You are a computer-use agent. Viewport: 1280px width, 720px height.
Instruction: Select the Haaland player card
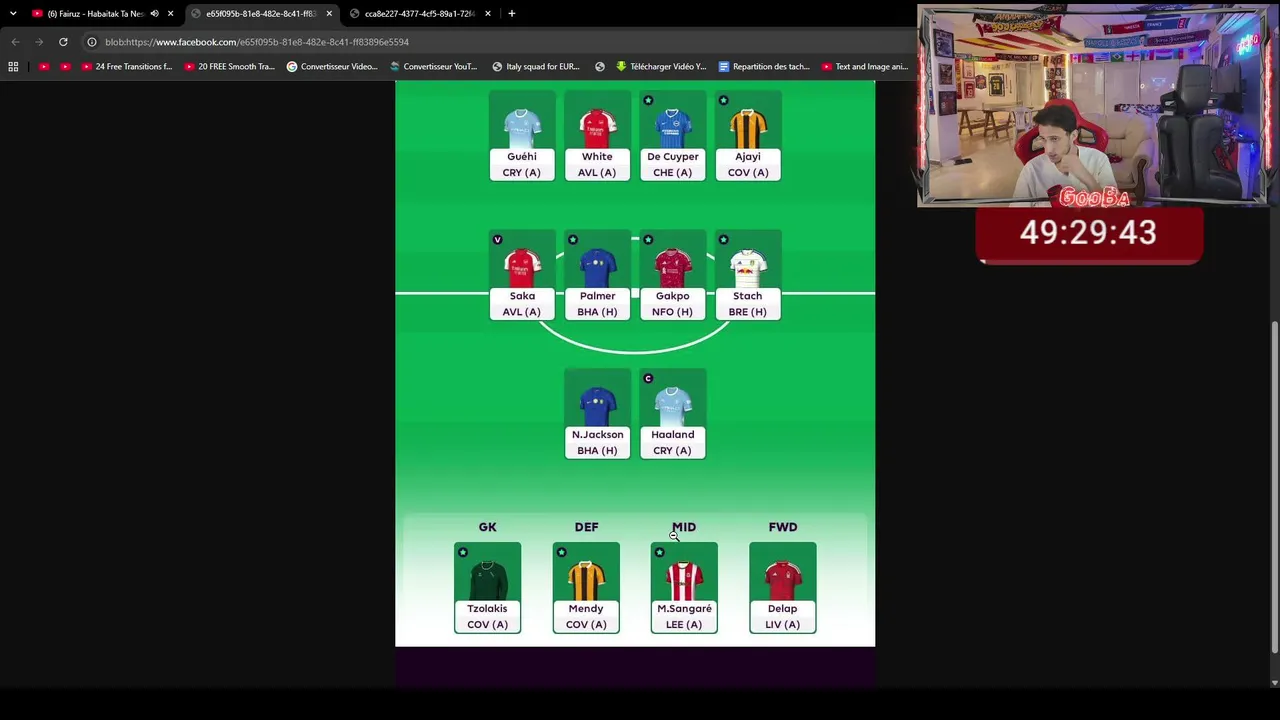click(x=672, y=414)
